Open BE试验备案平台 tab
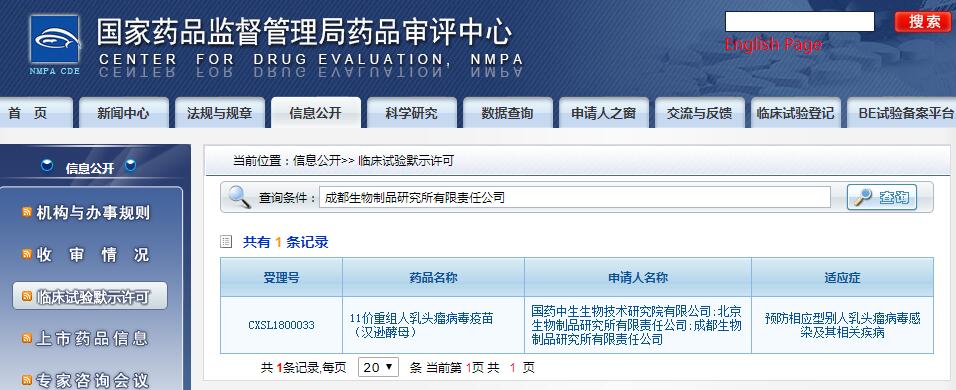The image size is (956, 390). coord(901,113)
